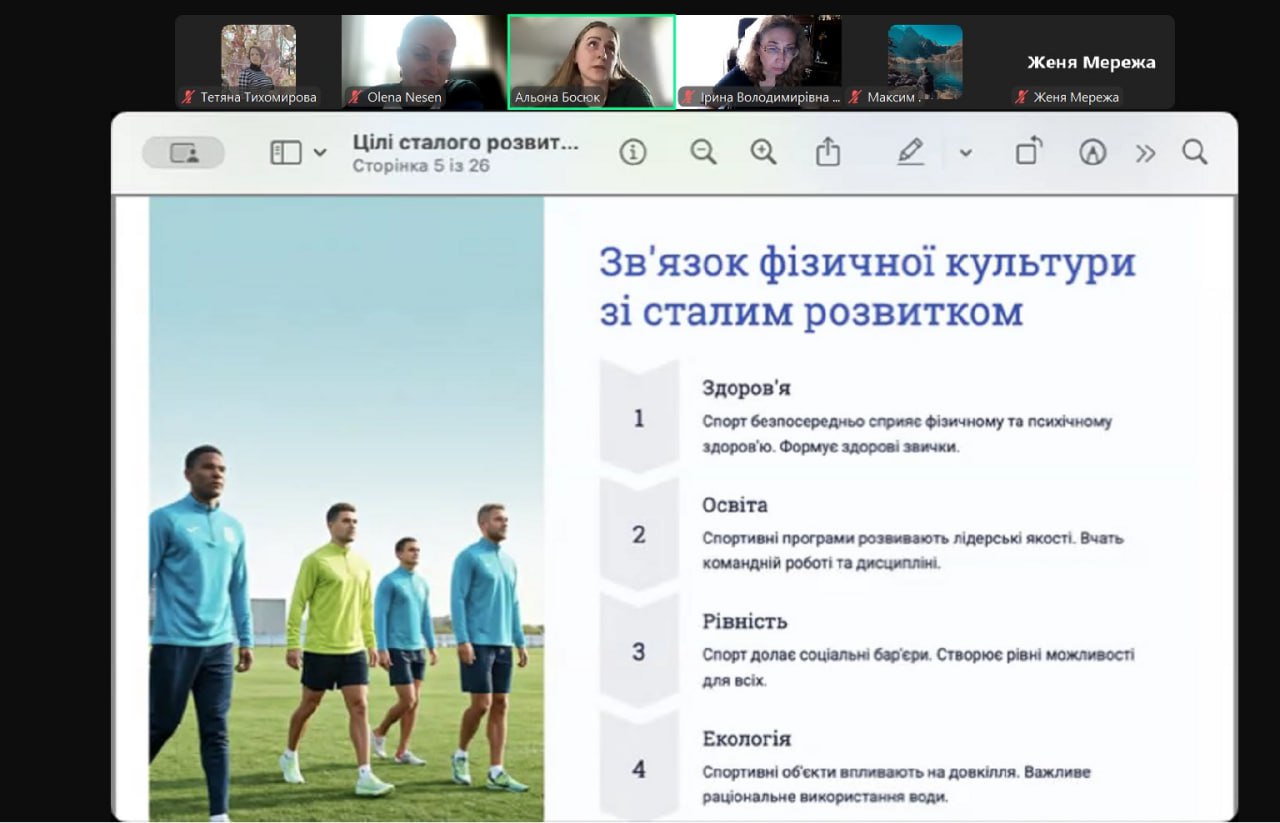1280x823 pixels.
Task: Click the Женя Мережа participant tile
Action: click(1091, 62)
